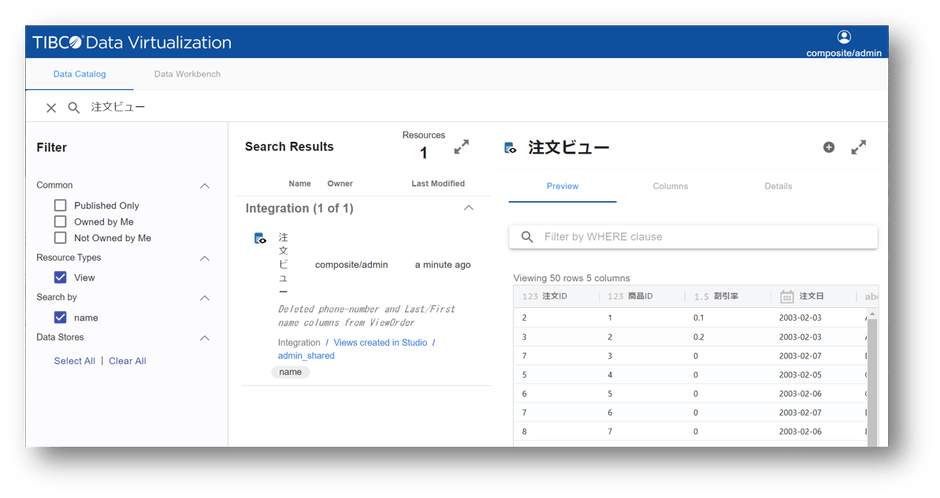Open the Columns tab

point(670,186)
